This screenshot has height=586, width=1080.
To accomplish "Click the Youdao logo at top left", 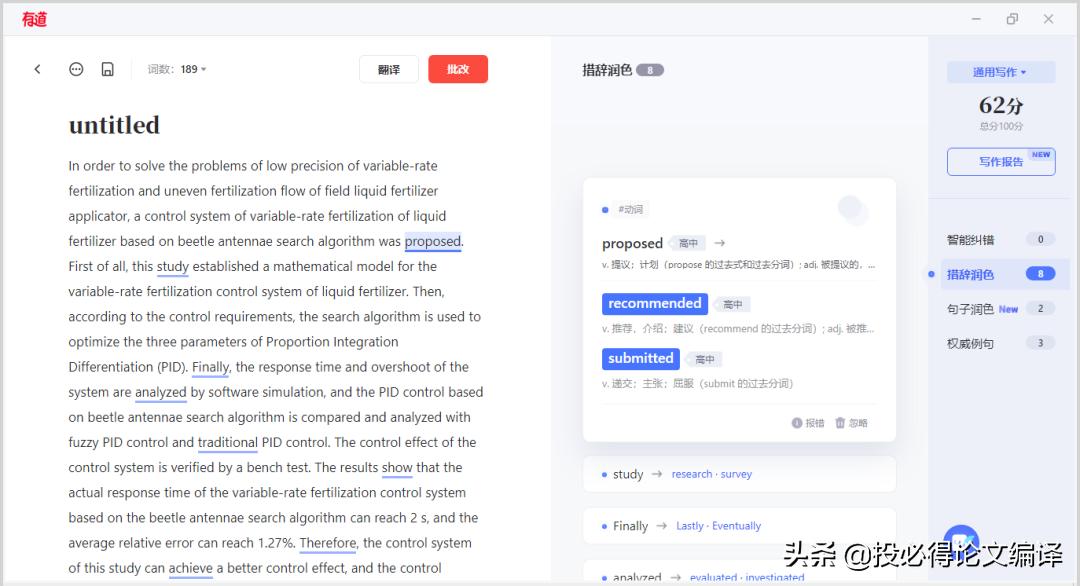I will pos(34,18).
